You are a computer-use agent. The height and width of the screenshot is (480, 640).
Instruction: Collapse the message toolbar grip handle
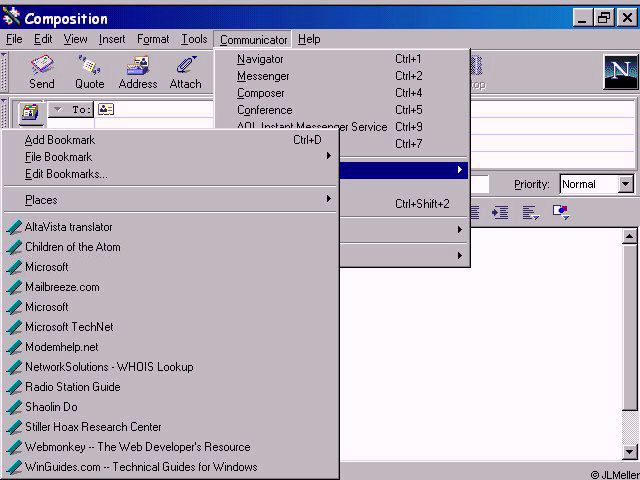point(4,72)
